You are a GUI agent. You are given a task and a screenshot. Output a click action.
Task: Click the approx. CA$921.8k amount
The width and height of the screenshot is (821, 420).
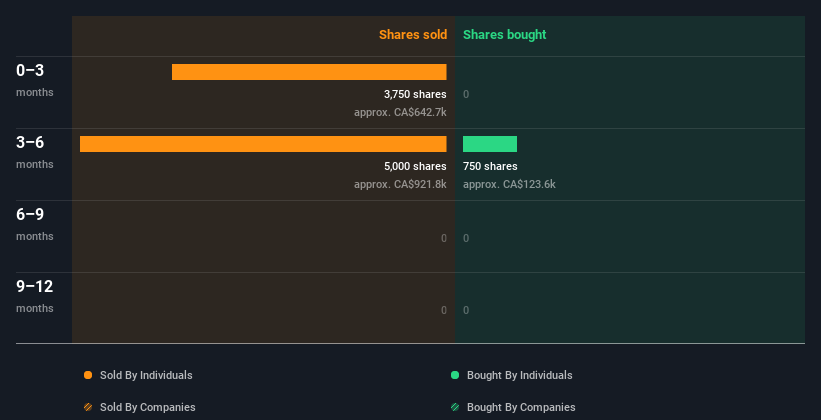400,184
